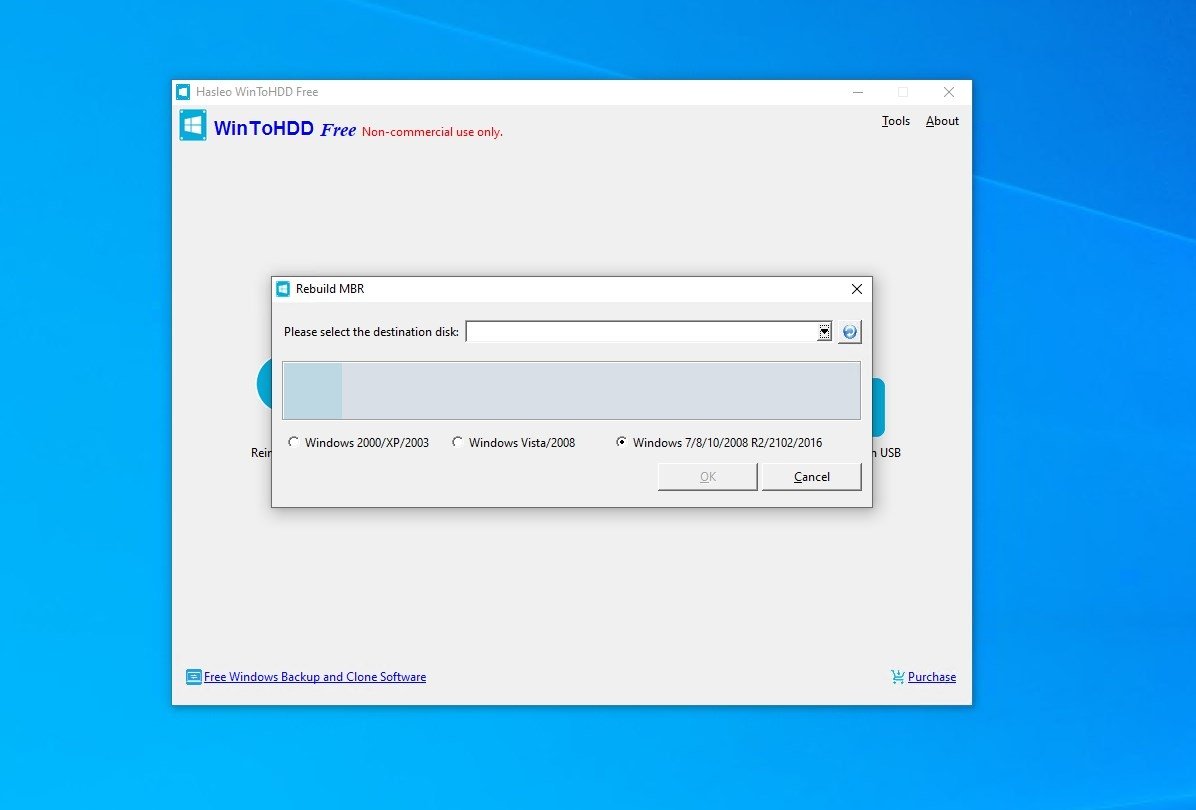This screenshot has height=810, width=1196.
Task: Open the About menu
Action: click(x=942, y=121)
